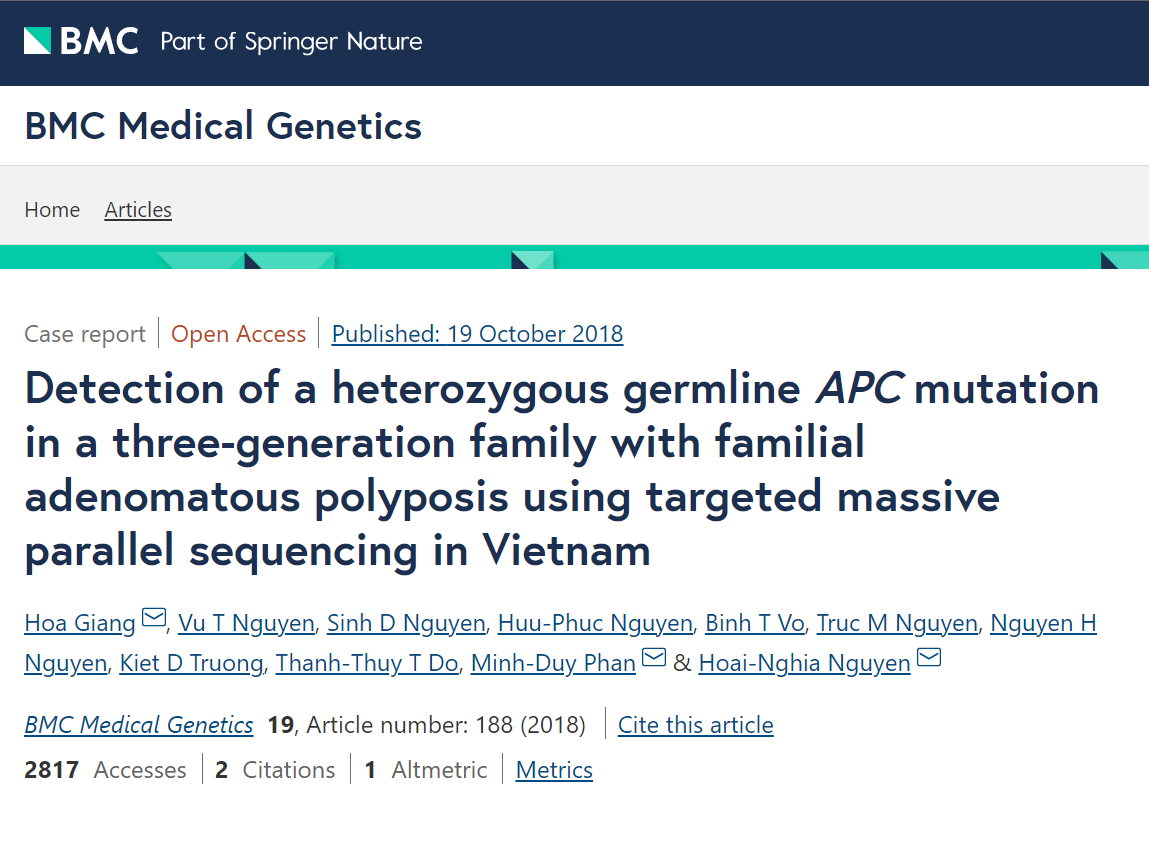
Task: Click the BMC Medical Genetics page heading
Action: [222, 126]
